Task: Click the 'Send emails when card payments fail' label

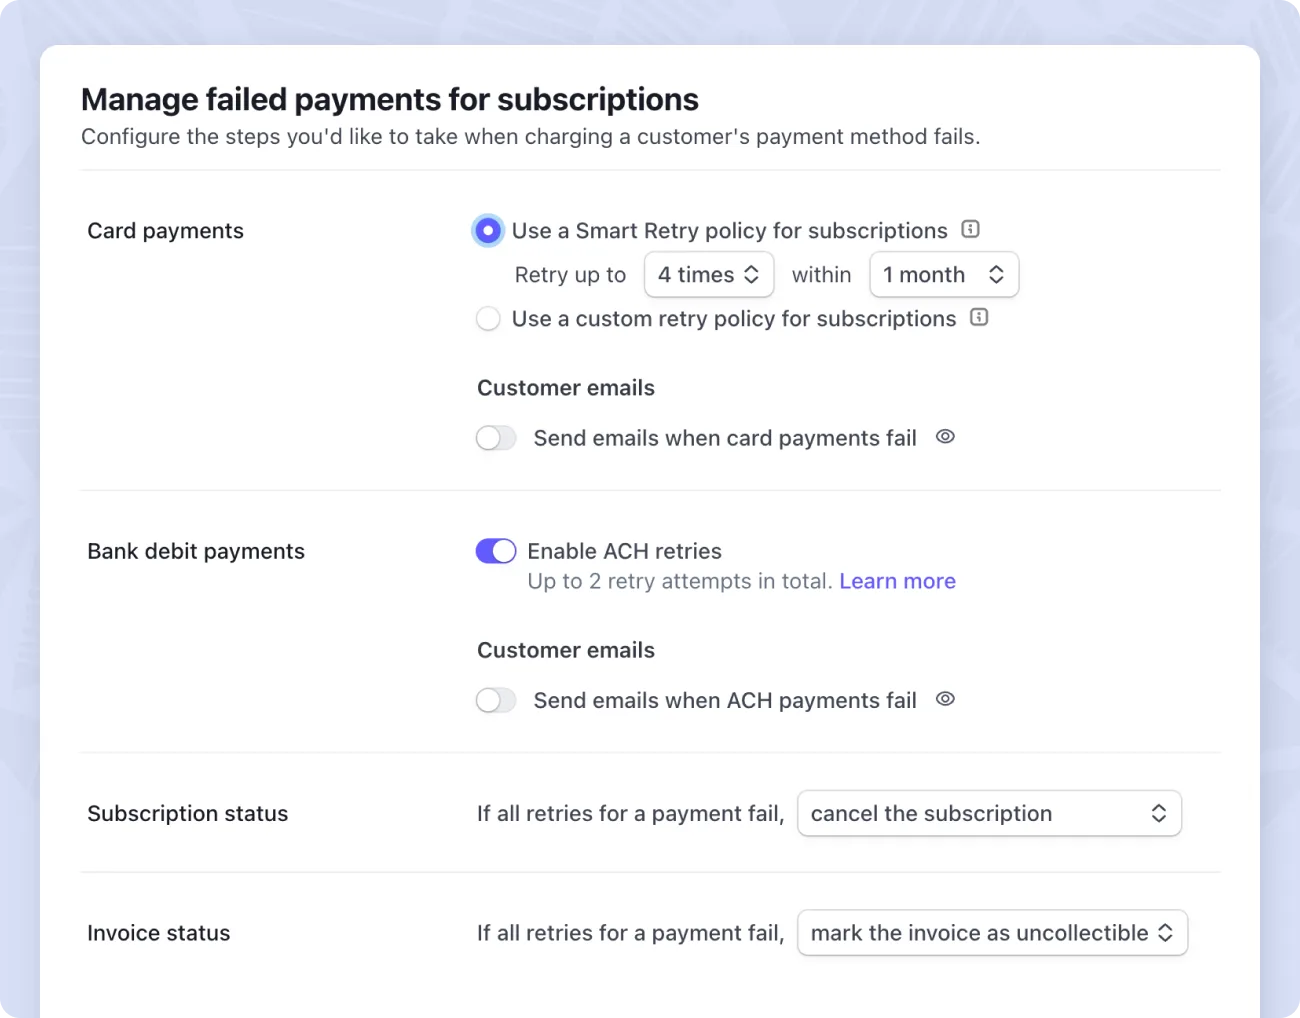Action: point(725,438)
